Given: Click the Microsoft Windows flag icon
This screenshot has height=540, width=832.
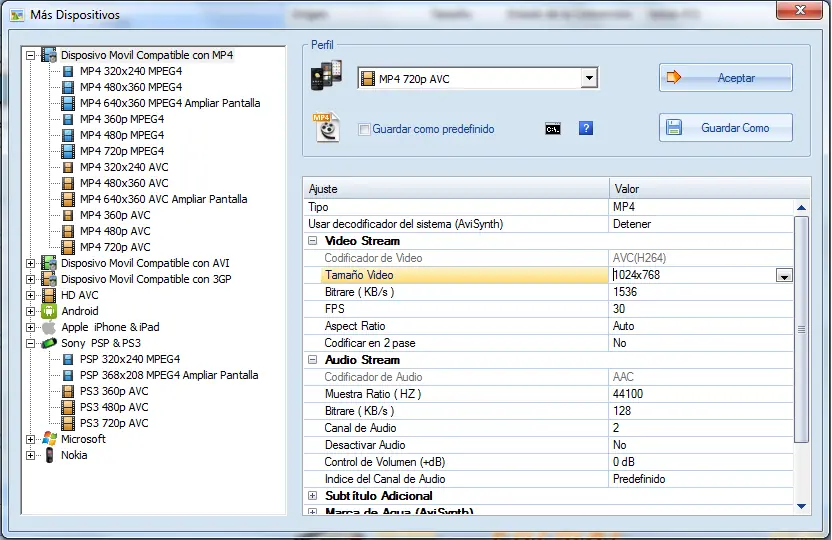Looking at the screenshot, I should coord(49,439).
